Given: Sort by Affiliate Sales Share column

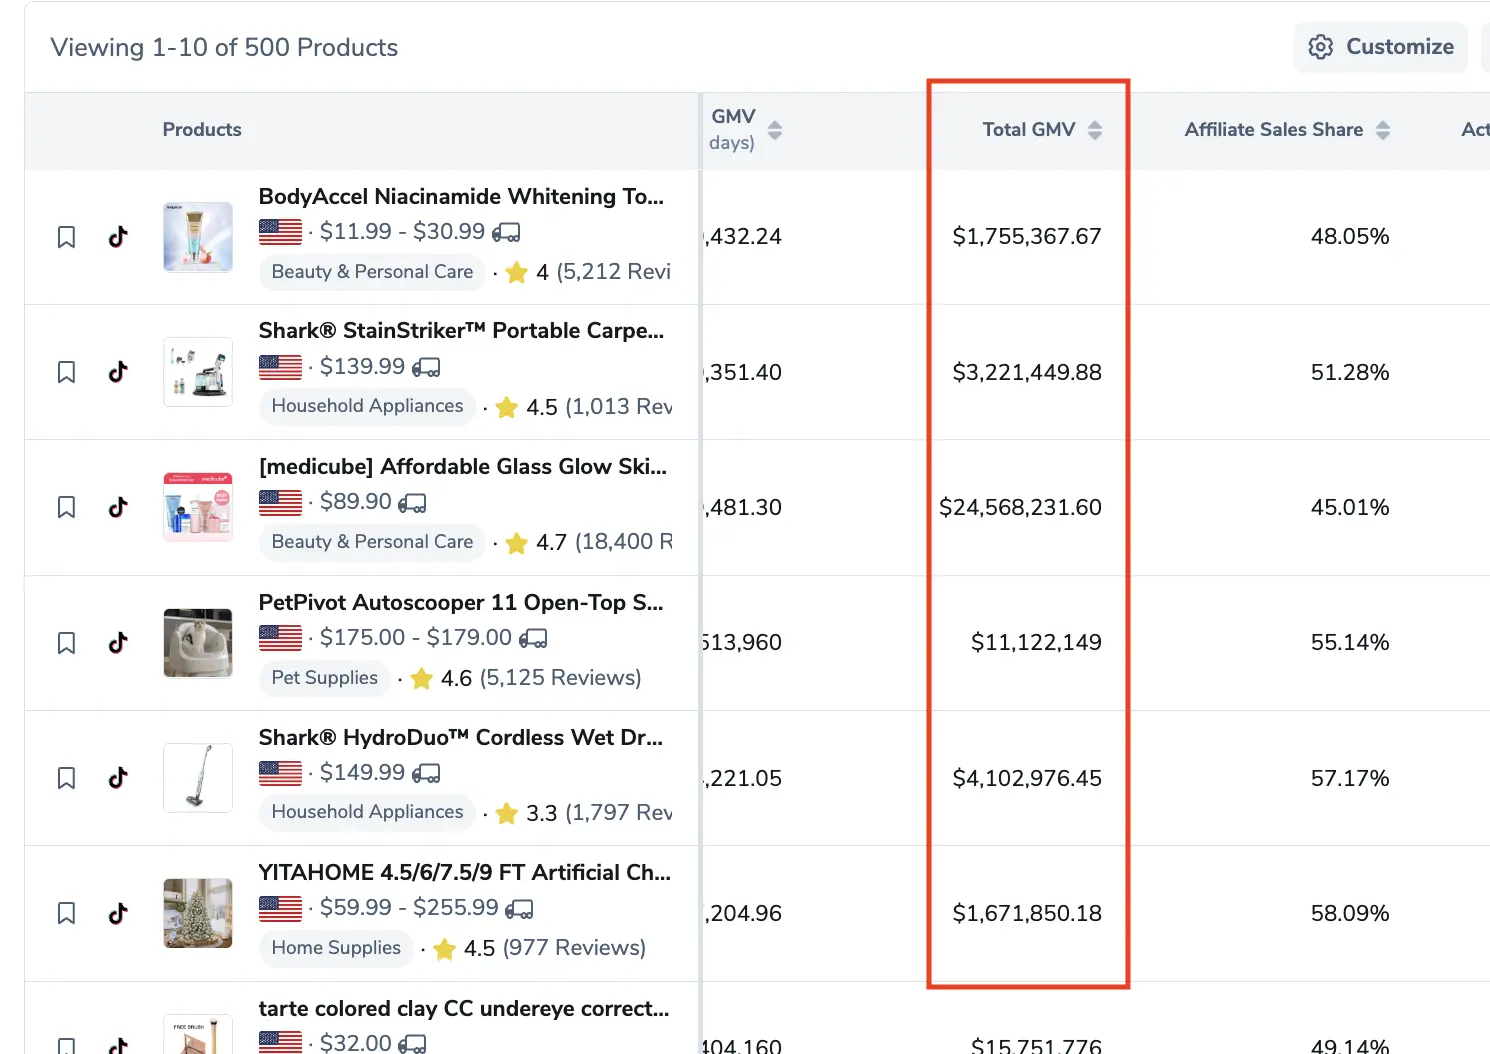Looking at the screenshot, I should coord(1383,130).
